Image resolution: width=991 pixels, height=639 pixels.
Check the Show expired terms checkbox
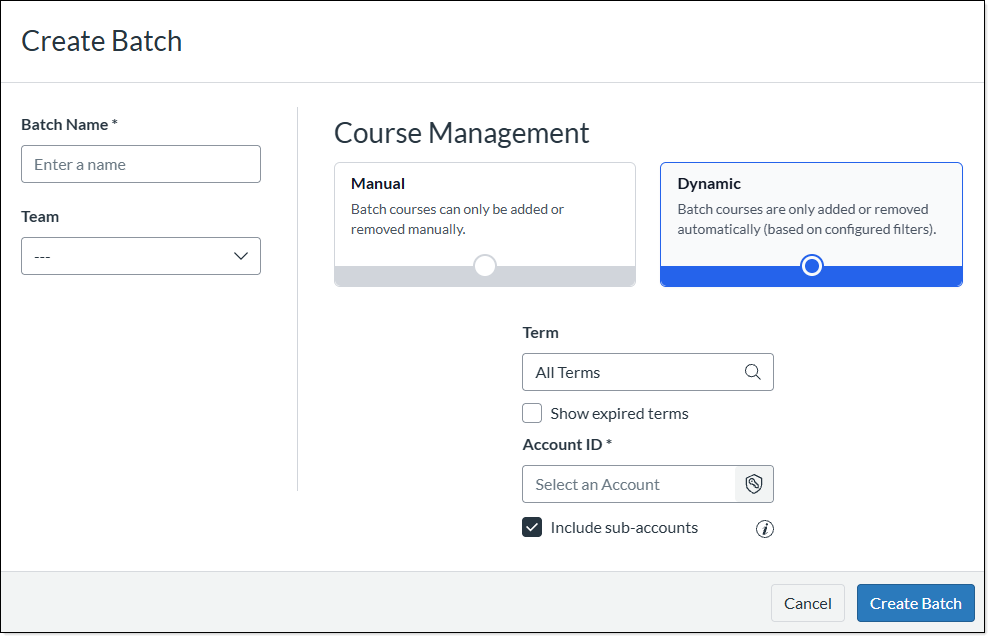pyautogui.click(x=531, y=412)
